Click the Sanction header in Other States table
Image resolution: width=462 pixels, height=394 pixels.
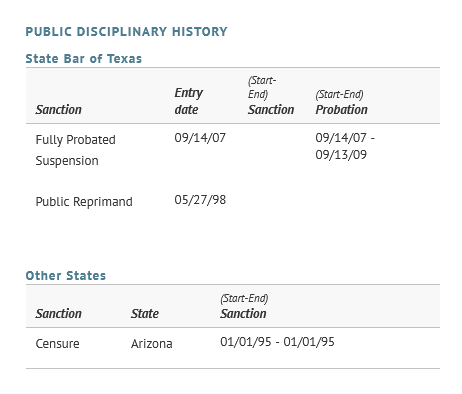[59, 314]
